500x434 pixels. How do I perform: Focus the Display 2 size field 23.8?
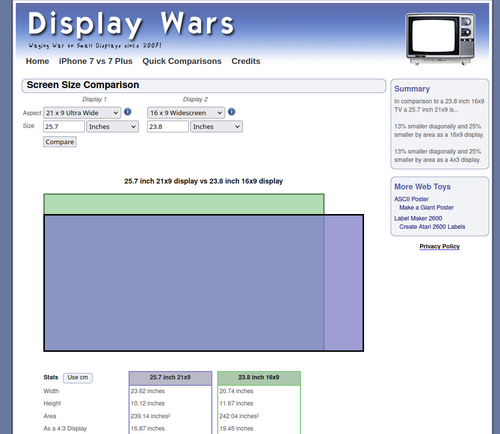click(168, 127)
